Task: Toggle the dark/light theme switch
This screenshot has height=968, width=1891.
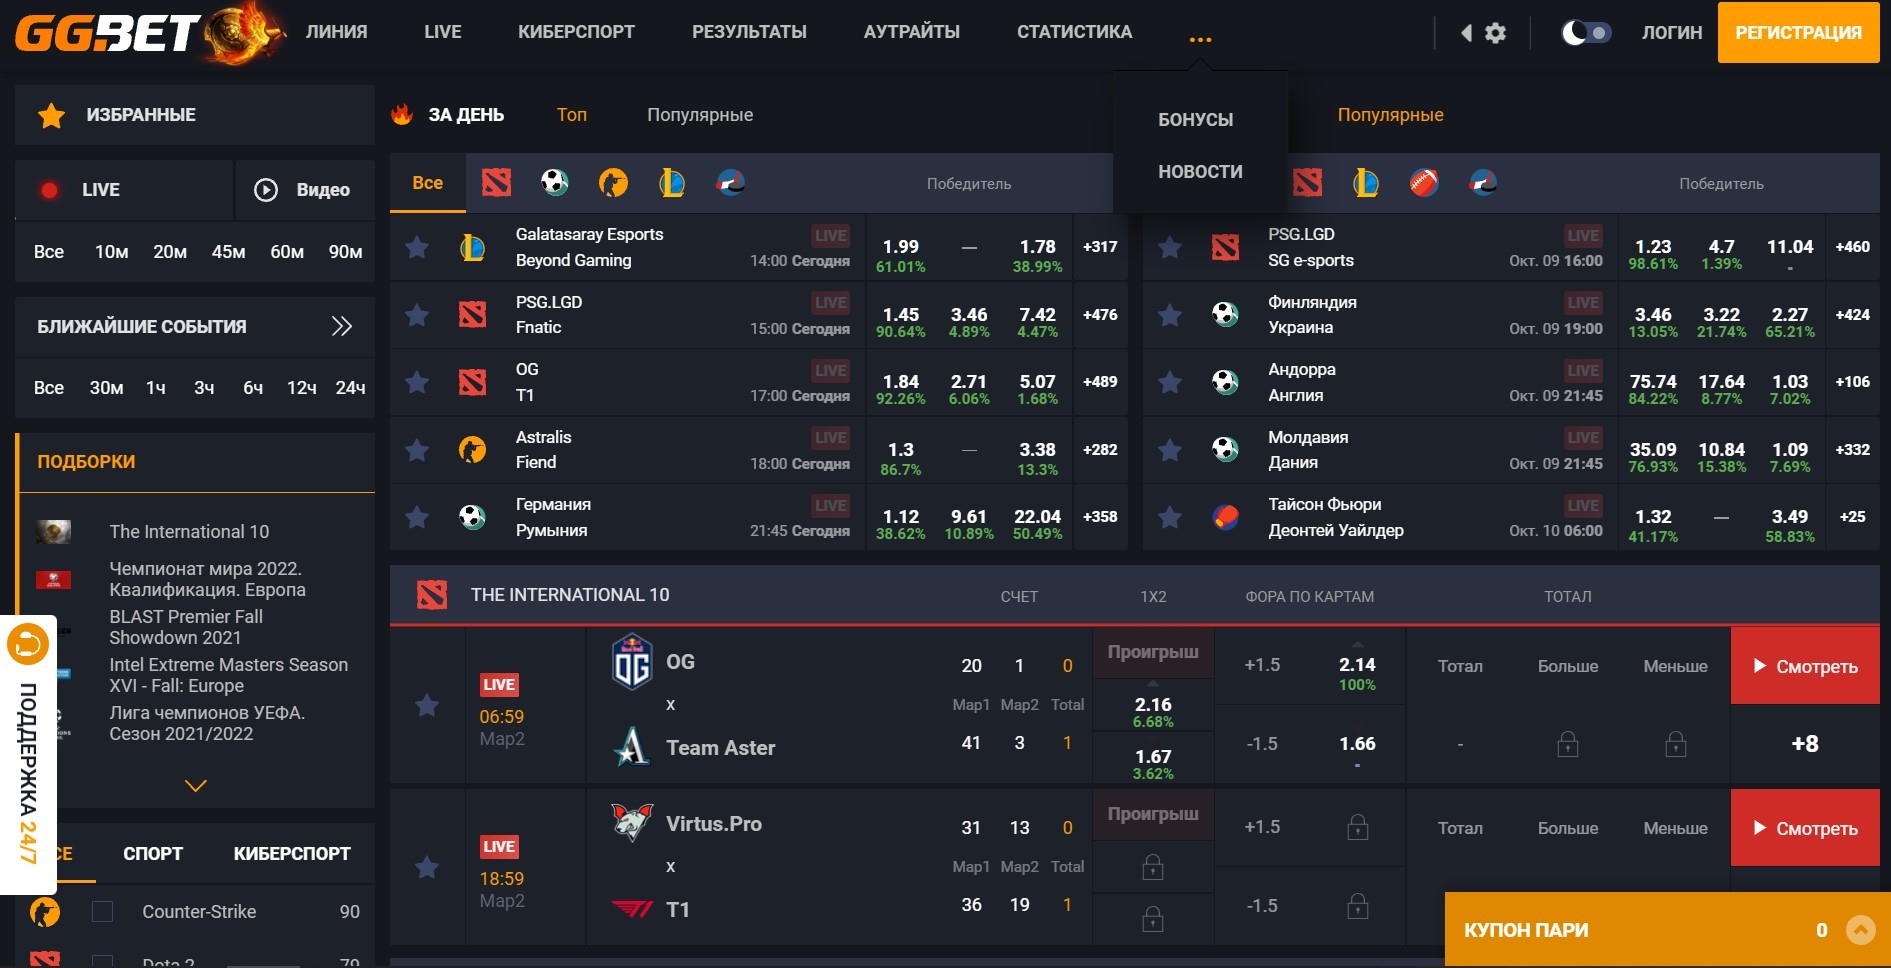Action: click(1586, 33)
